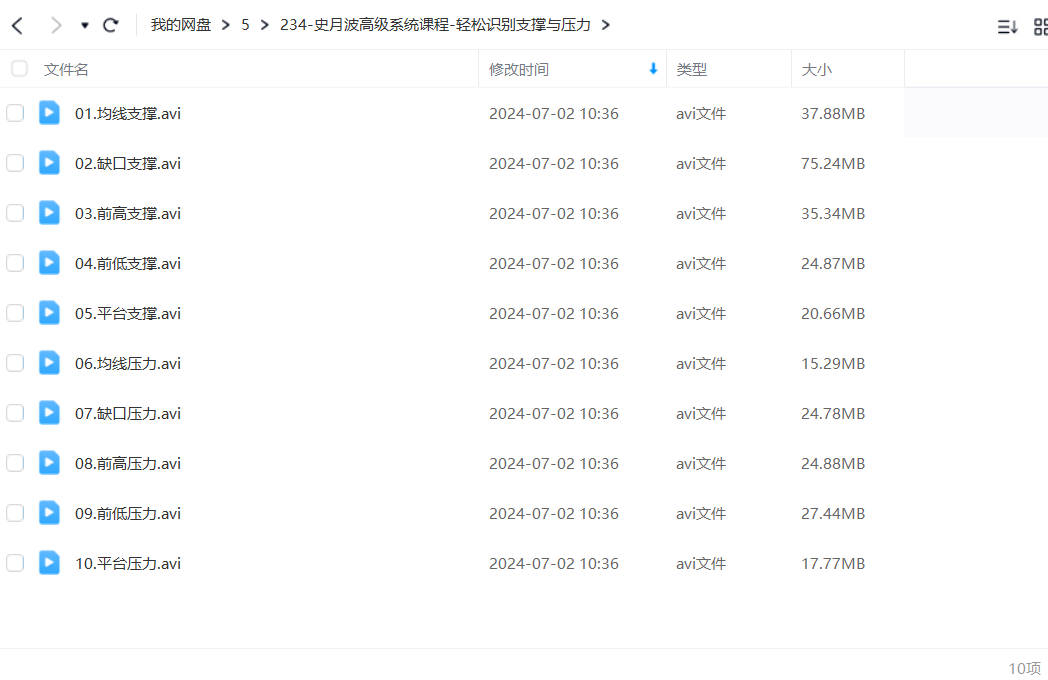Check the box for 04.前低支撑.avi
Screen dimensions: 1048x680
pos(15,263)
